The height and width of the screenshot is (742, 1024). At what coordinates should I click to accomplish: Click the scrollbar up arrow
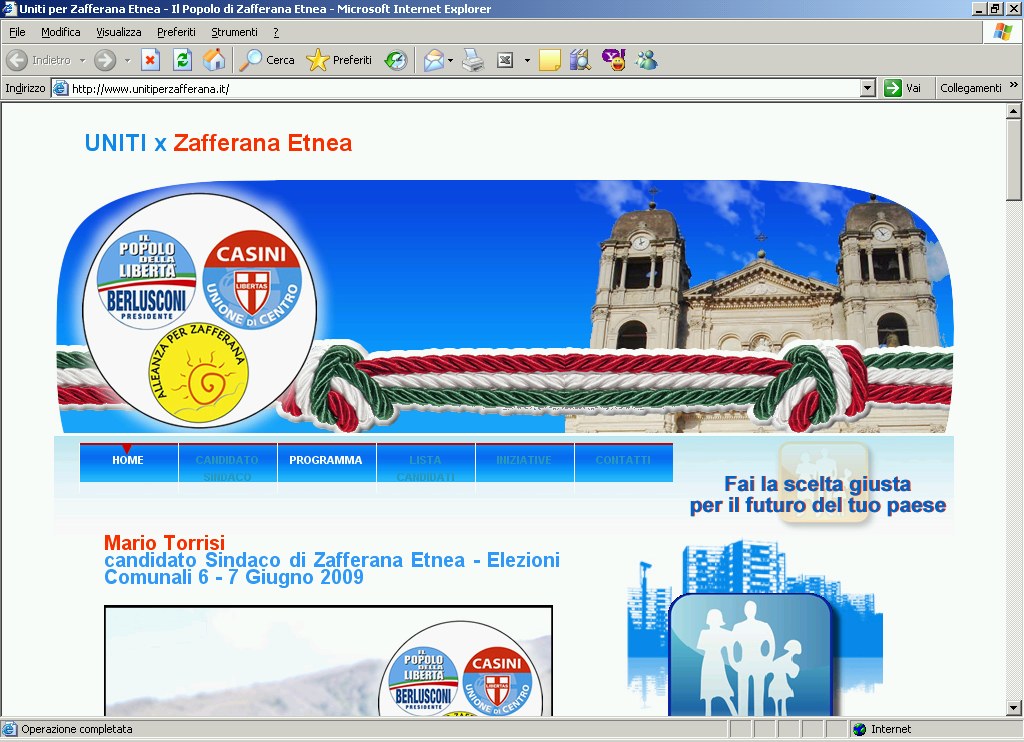coord(1013,112)
